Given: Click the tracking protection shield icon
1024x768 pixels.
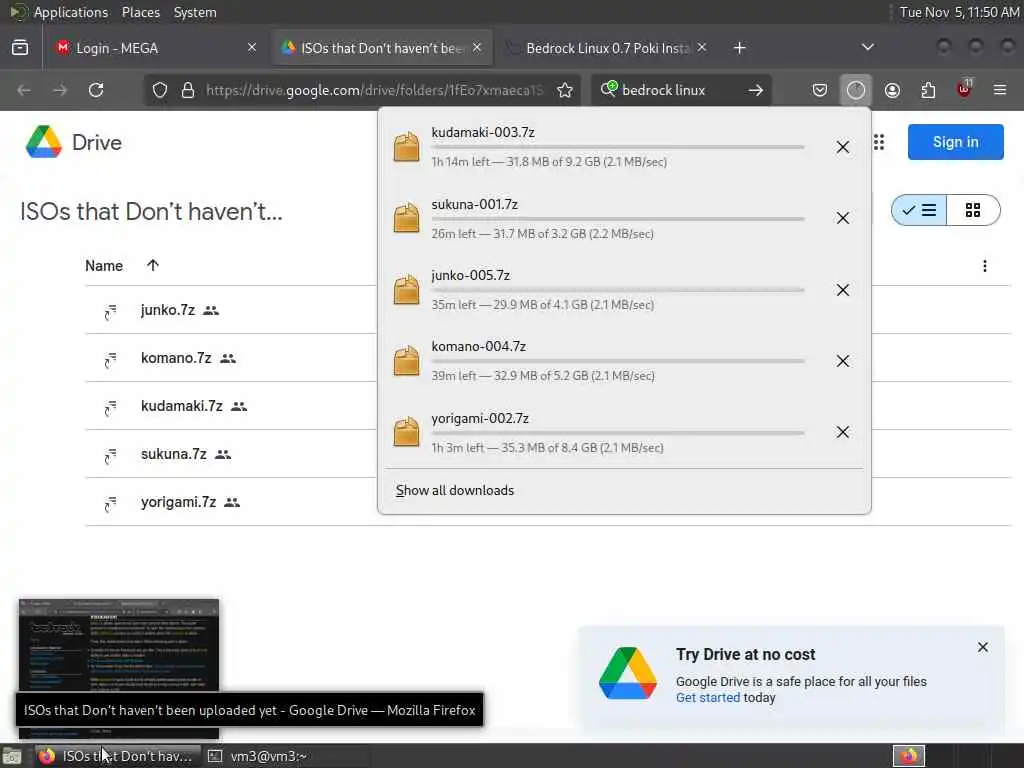Looking at the screenshot, I should pyautogui.click(x=160, y=90).
